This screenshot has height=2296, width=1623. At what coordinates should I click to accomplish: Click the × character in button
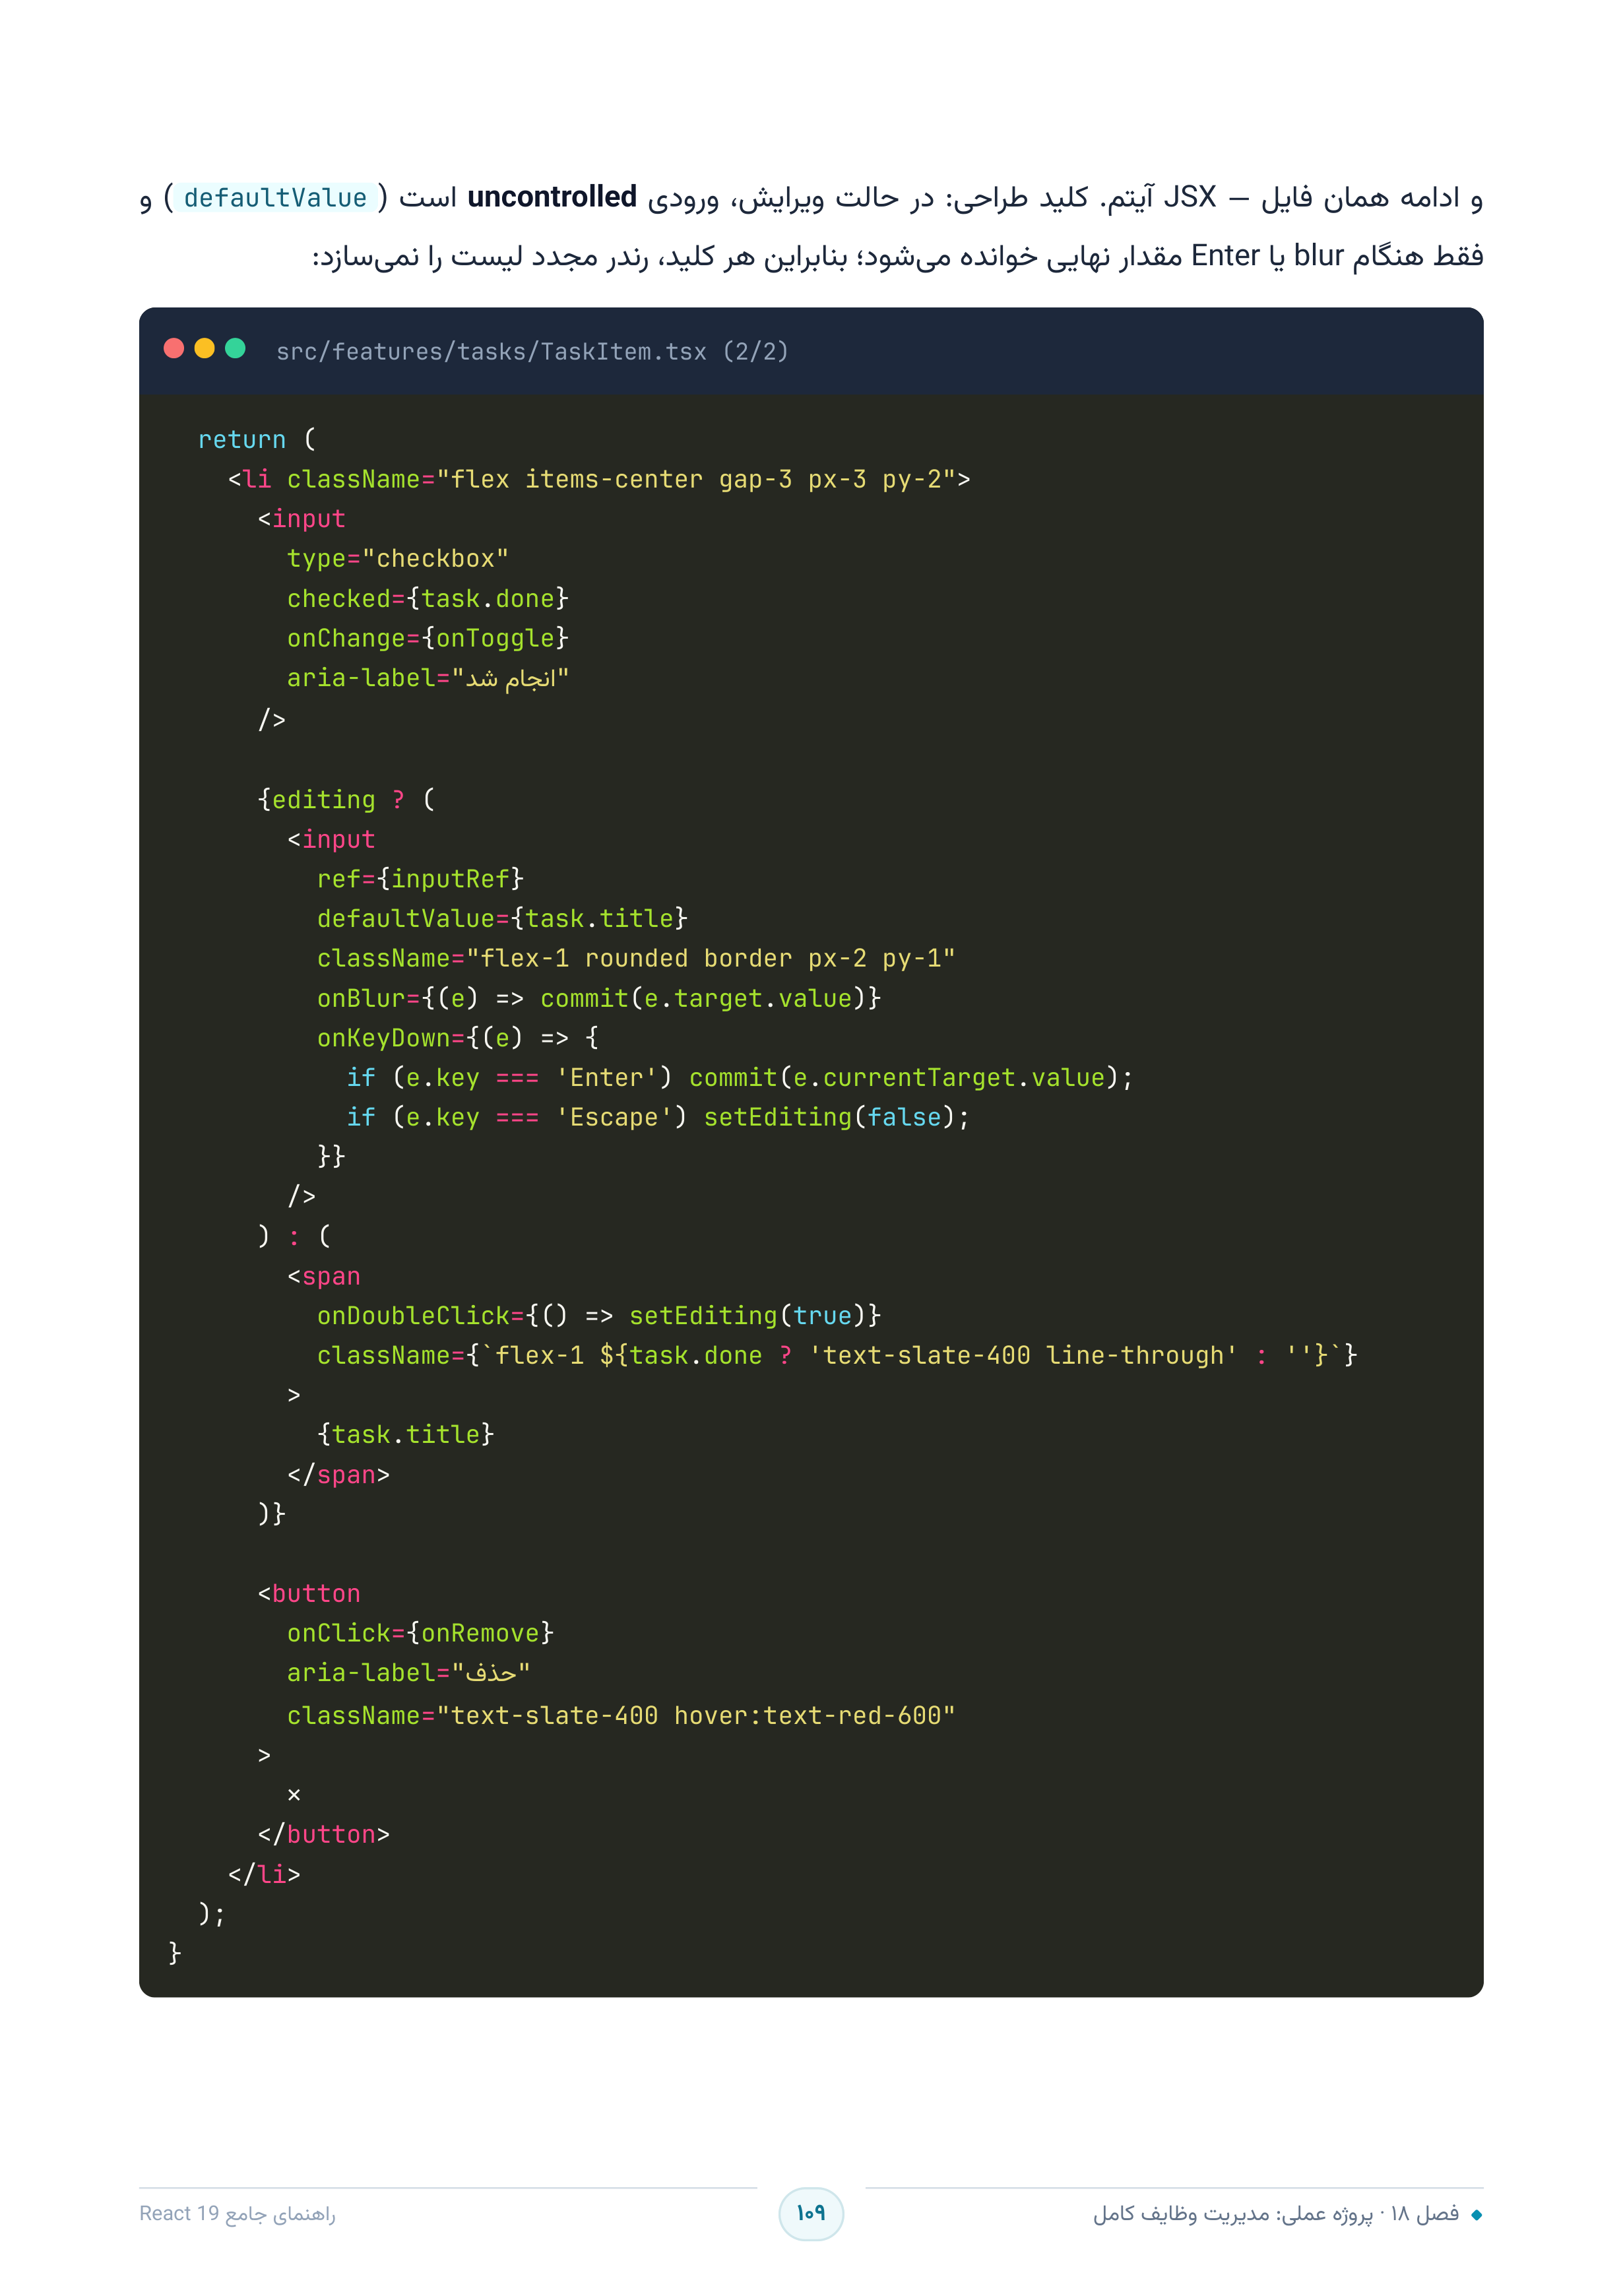point(294,1795)
